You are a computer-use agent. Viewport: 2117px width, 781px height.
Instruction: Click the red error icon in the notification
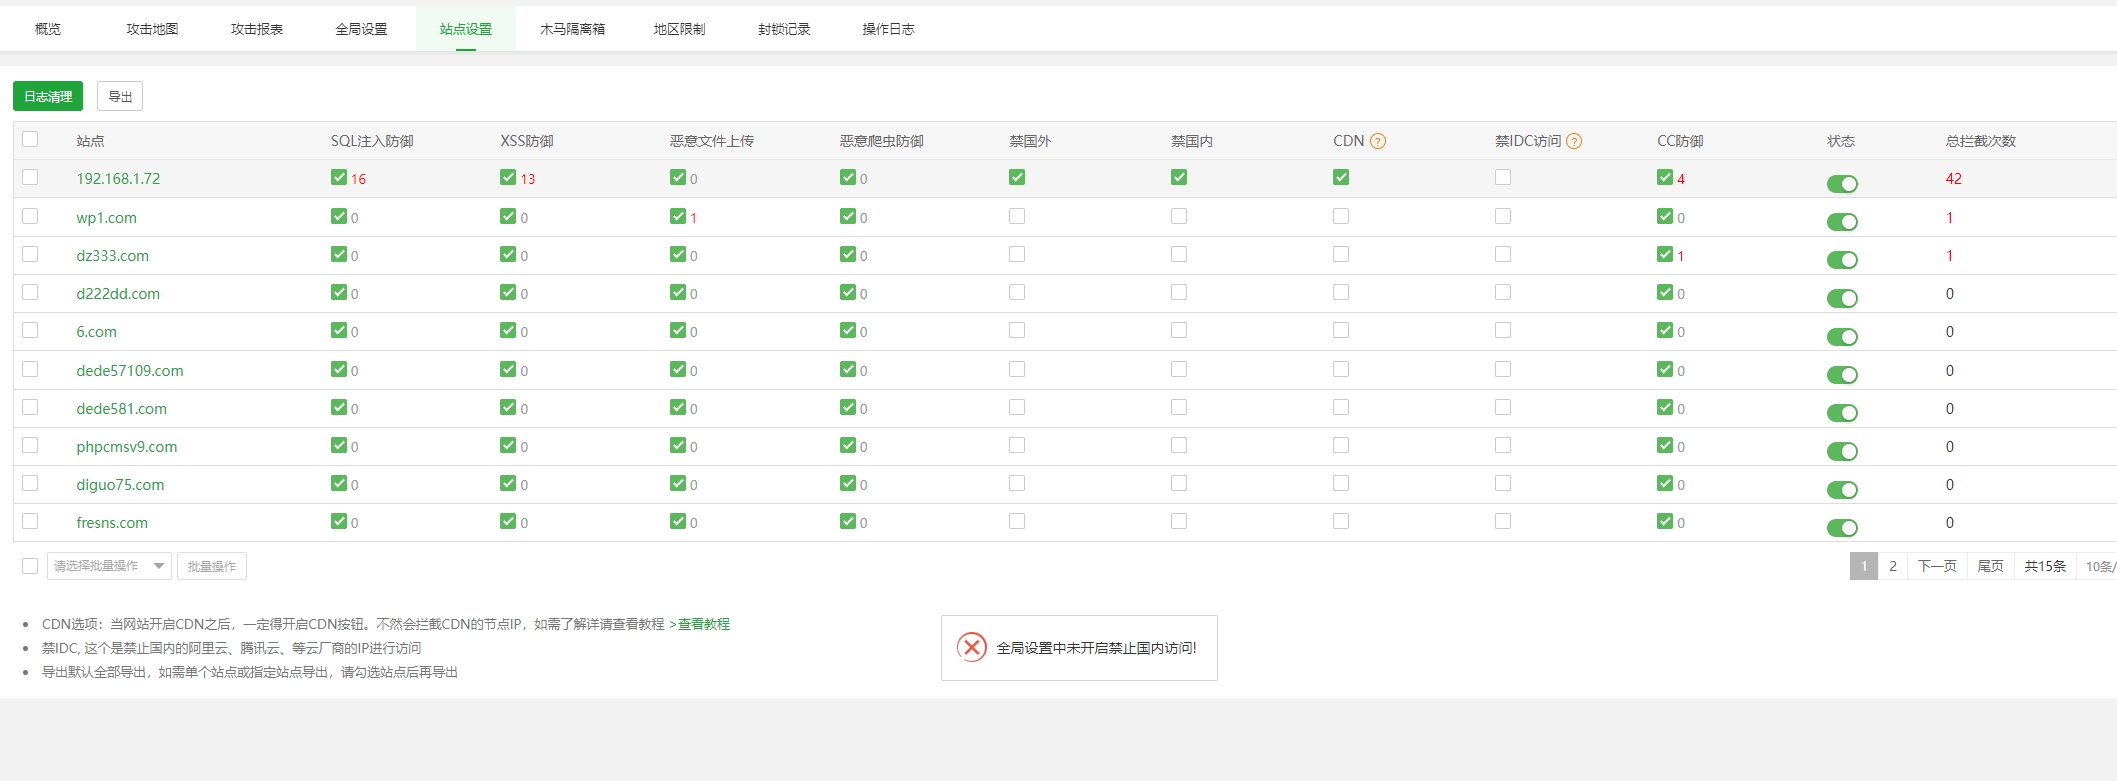pos(971,648)
